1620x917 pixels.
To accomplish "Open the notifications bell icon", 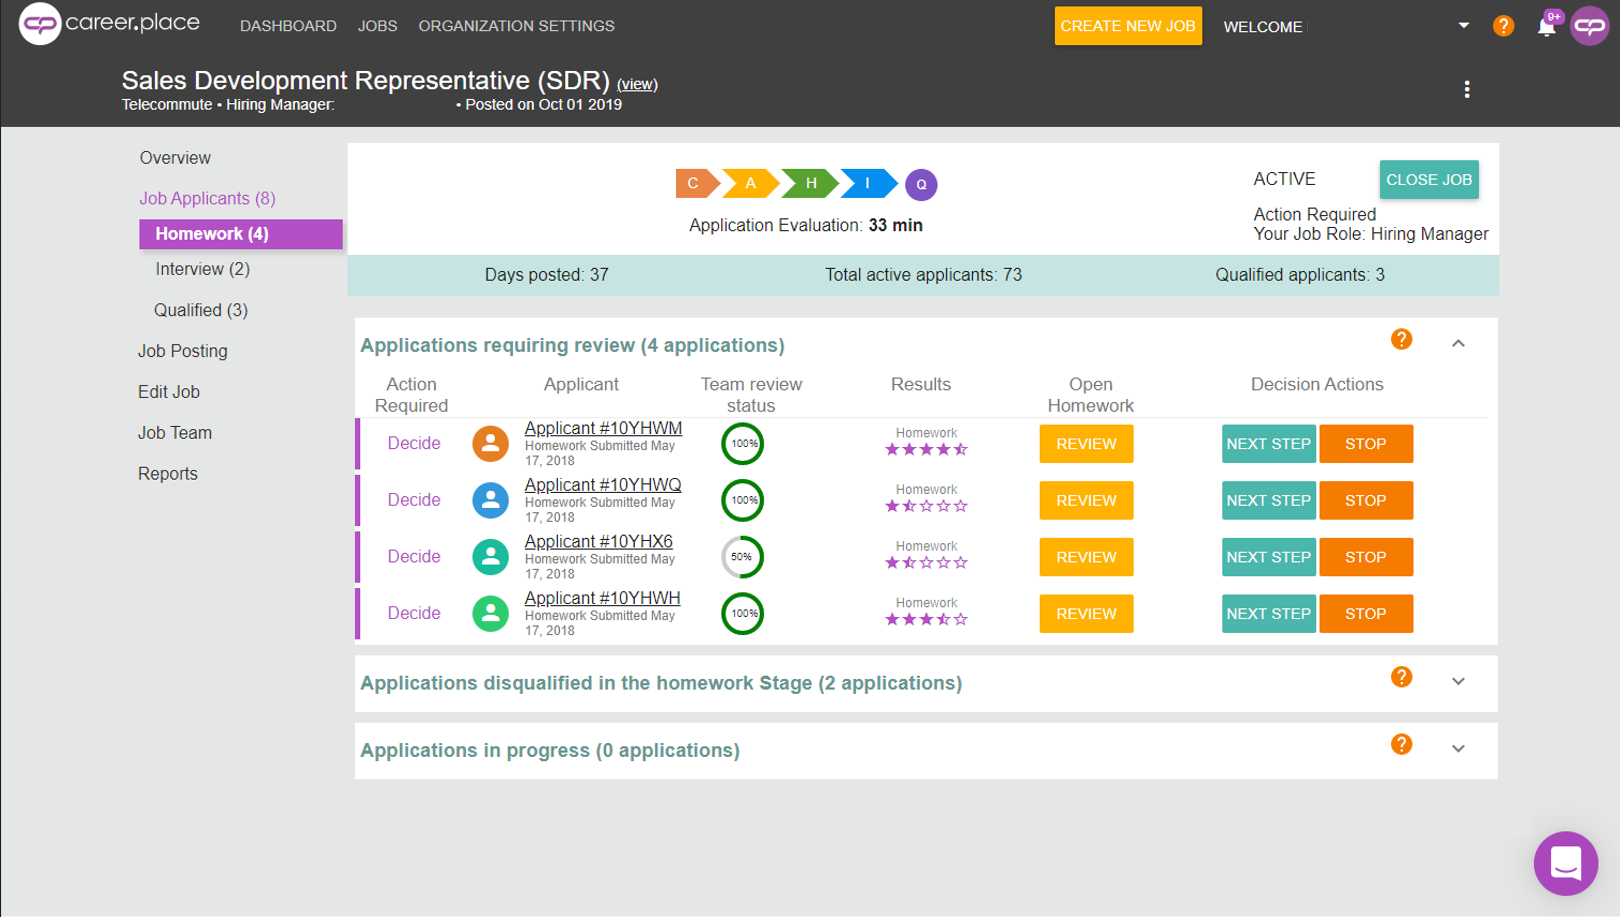I will click(1547, 26).
